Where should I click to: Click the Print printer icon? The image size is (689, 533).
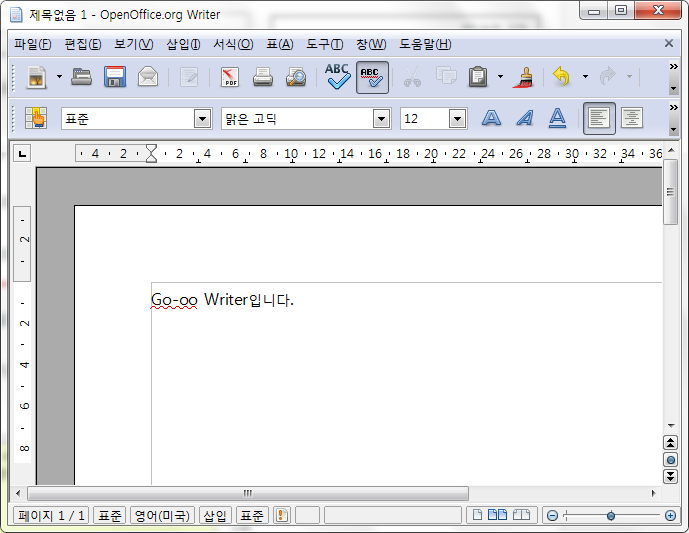pos(263,77)
